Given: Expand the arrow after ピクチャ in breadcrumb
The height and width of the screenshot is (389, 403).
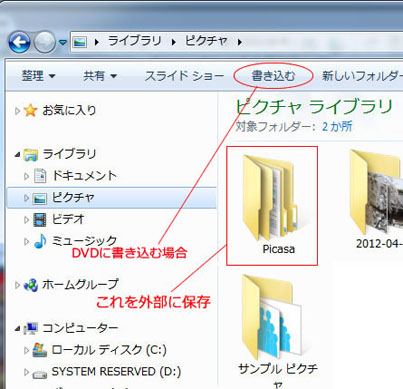Looking at the screenshot, I should coord(239,42).
